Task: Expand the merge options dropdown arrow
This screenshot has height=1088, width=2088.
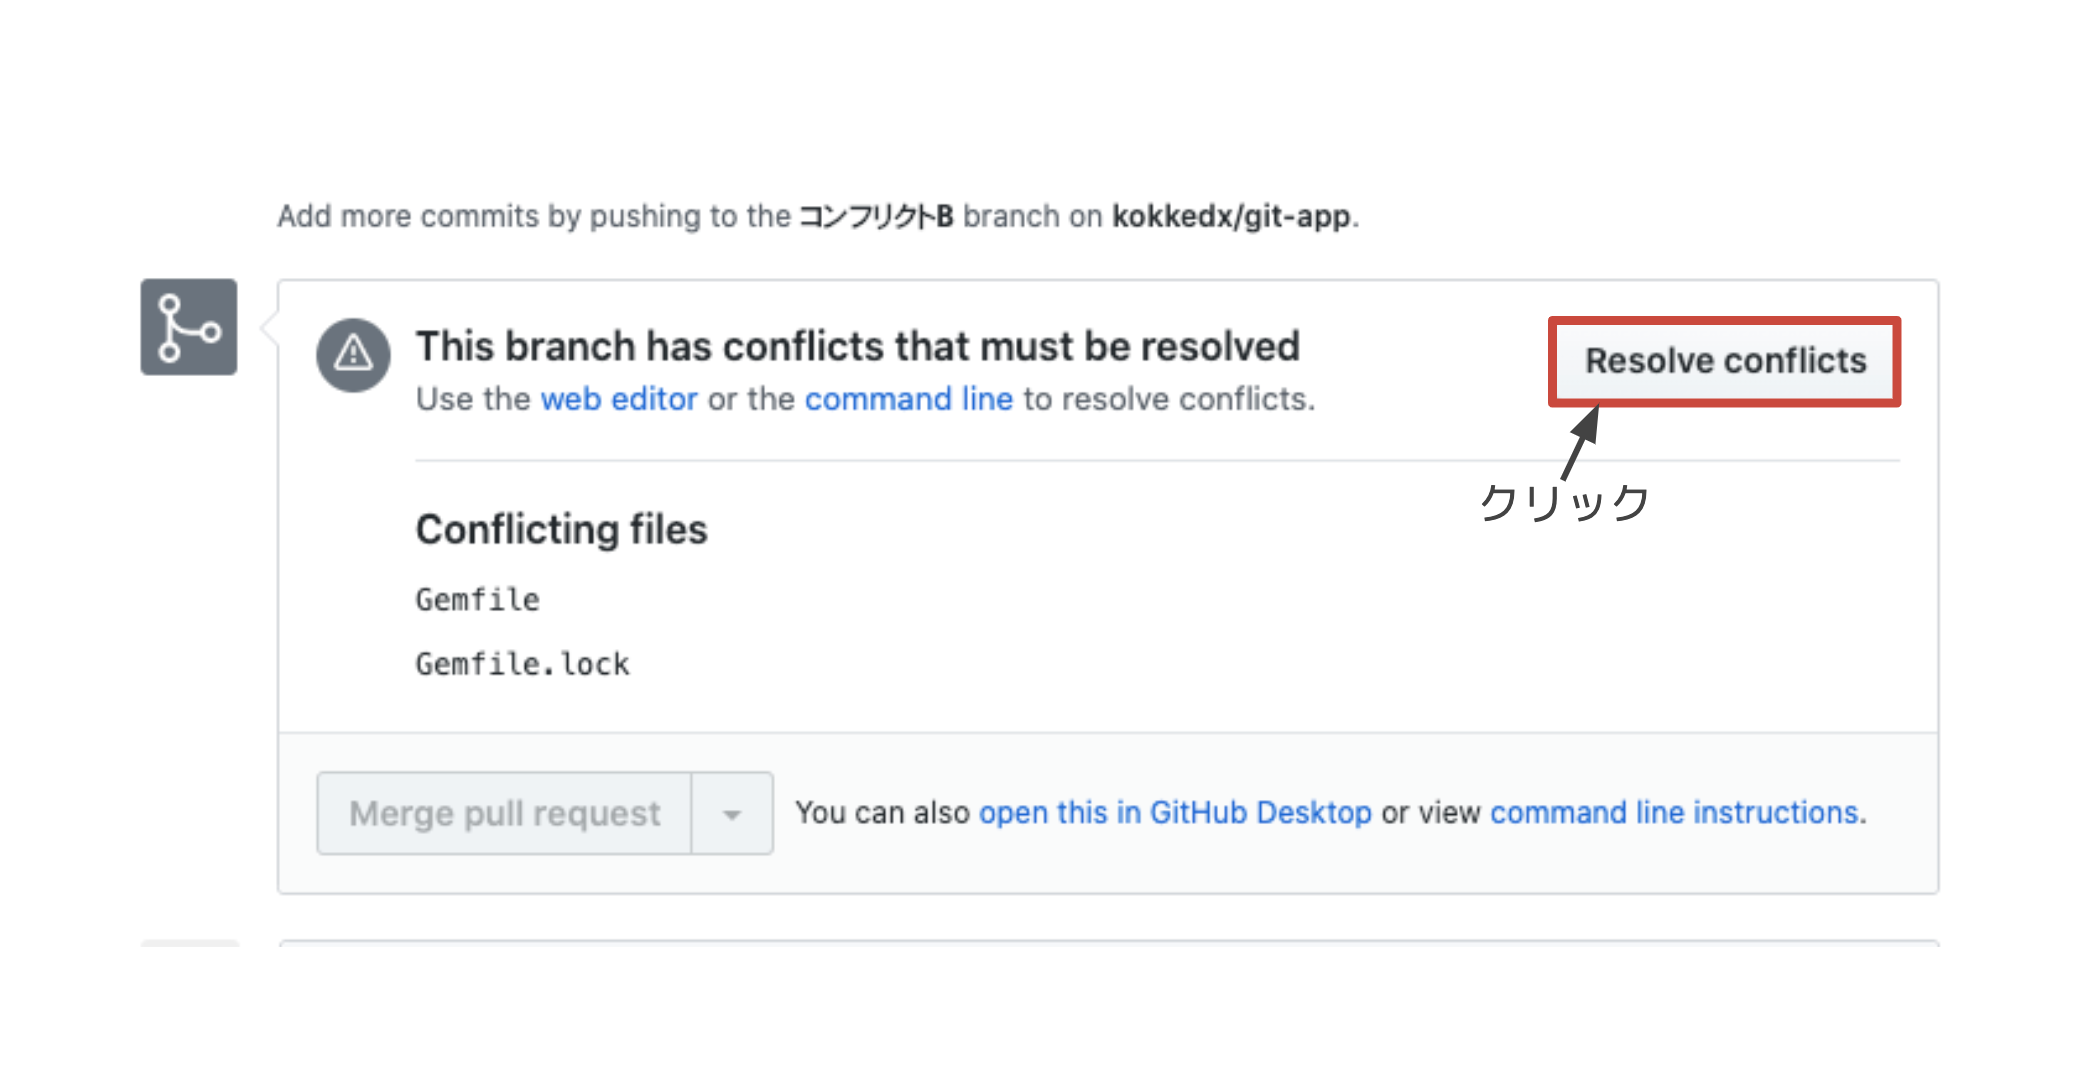Action: [732, 813]
